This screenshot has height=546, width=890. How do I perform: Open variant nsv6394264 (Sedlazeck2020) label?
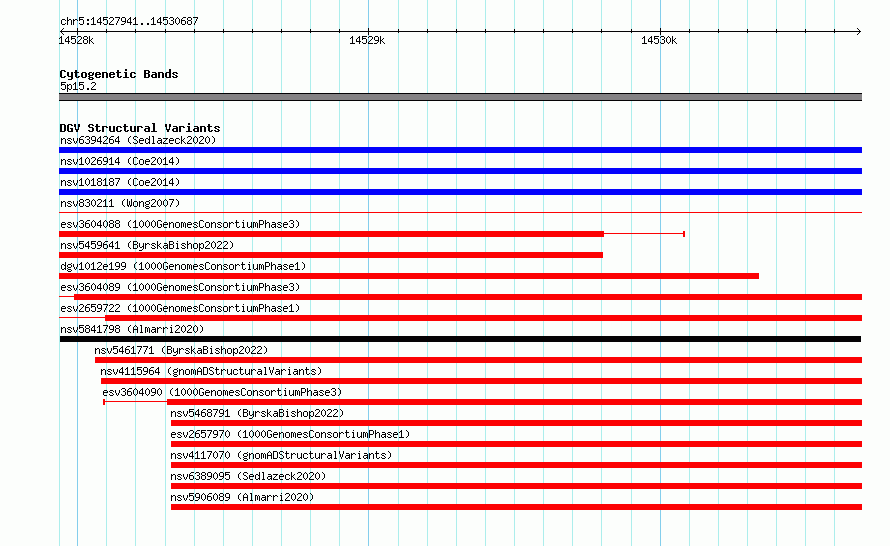tap(138, 140)
